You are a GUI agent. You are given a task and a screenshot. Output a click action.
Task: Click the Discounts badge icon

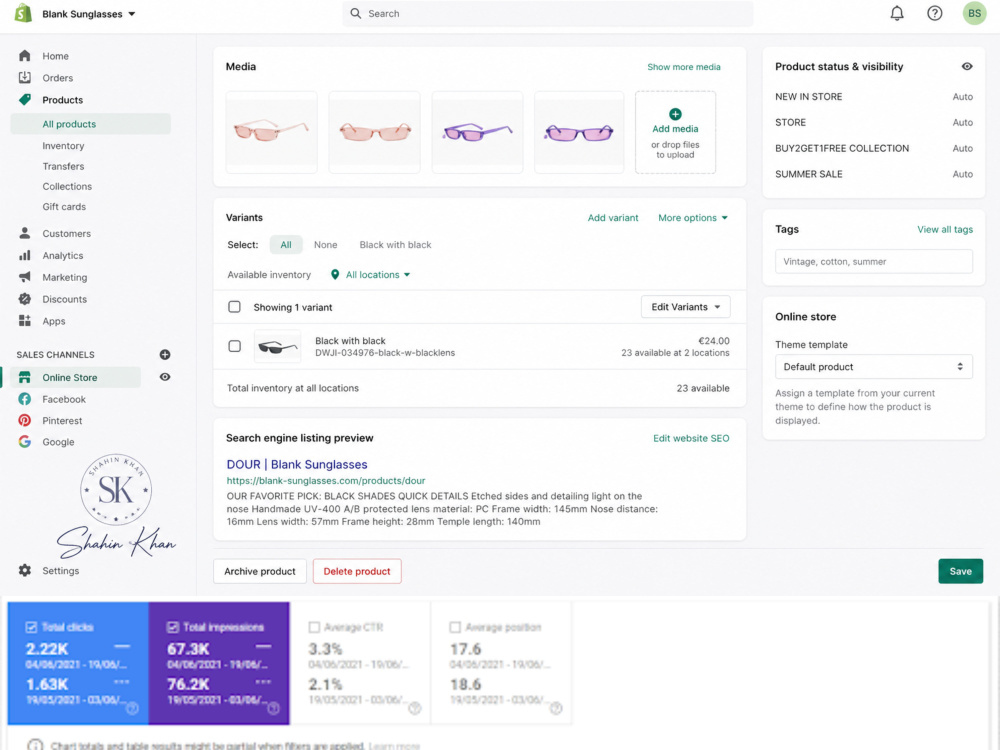[x=25, y=299]
